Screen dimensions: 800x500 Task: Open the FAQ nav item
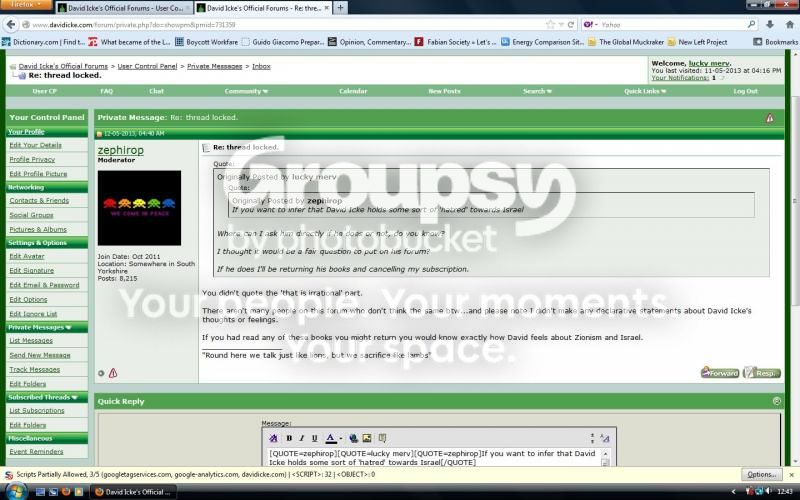click(107, 91)
